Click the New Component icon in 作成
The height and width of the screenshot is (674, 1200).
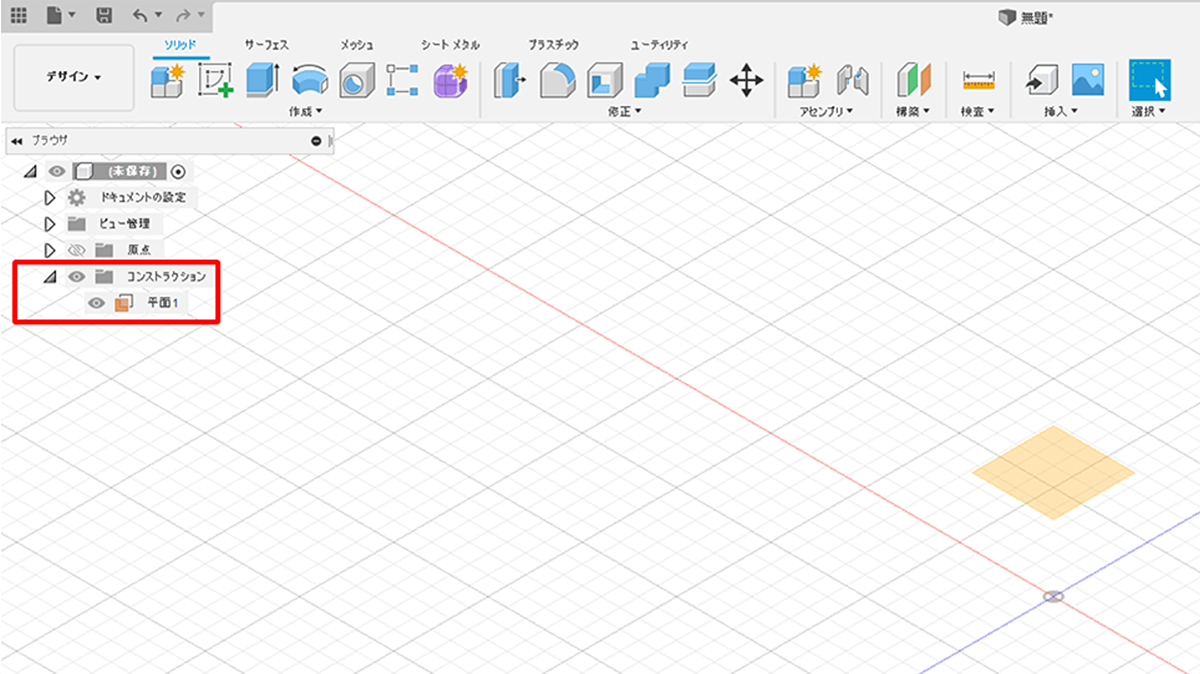click(166, 80)
